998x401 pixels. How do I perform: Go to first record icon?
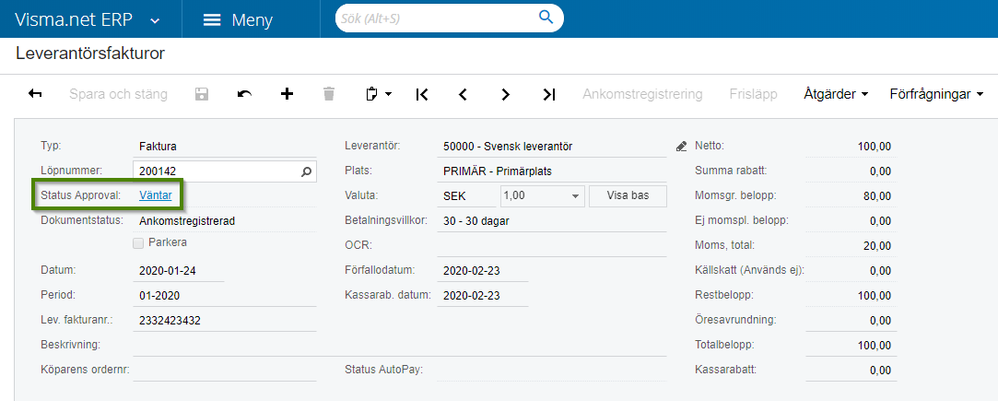pyautogui.click(x=421, y=94)
